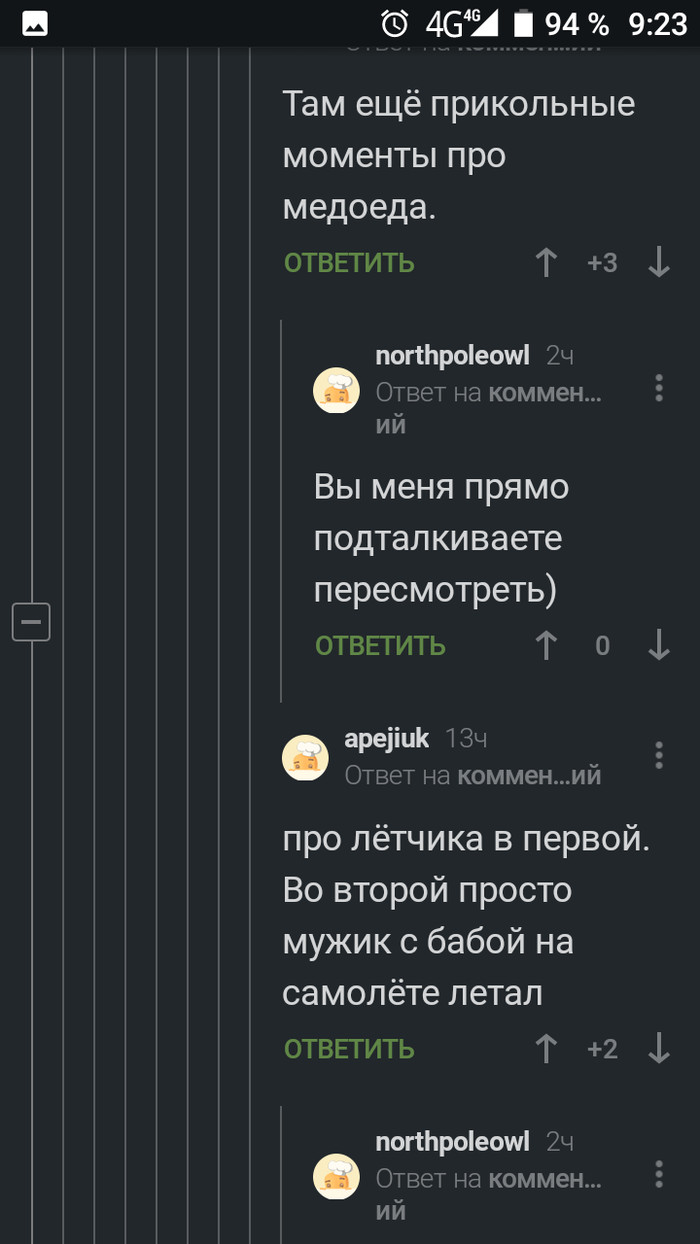Reply to the 'пересмотреть' comment by northpoleowl
The width and height of the screenshot is (700, 1244).
coord(380,646)
